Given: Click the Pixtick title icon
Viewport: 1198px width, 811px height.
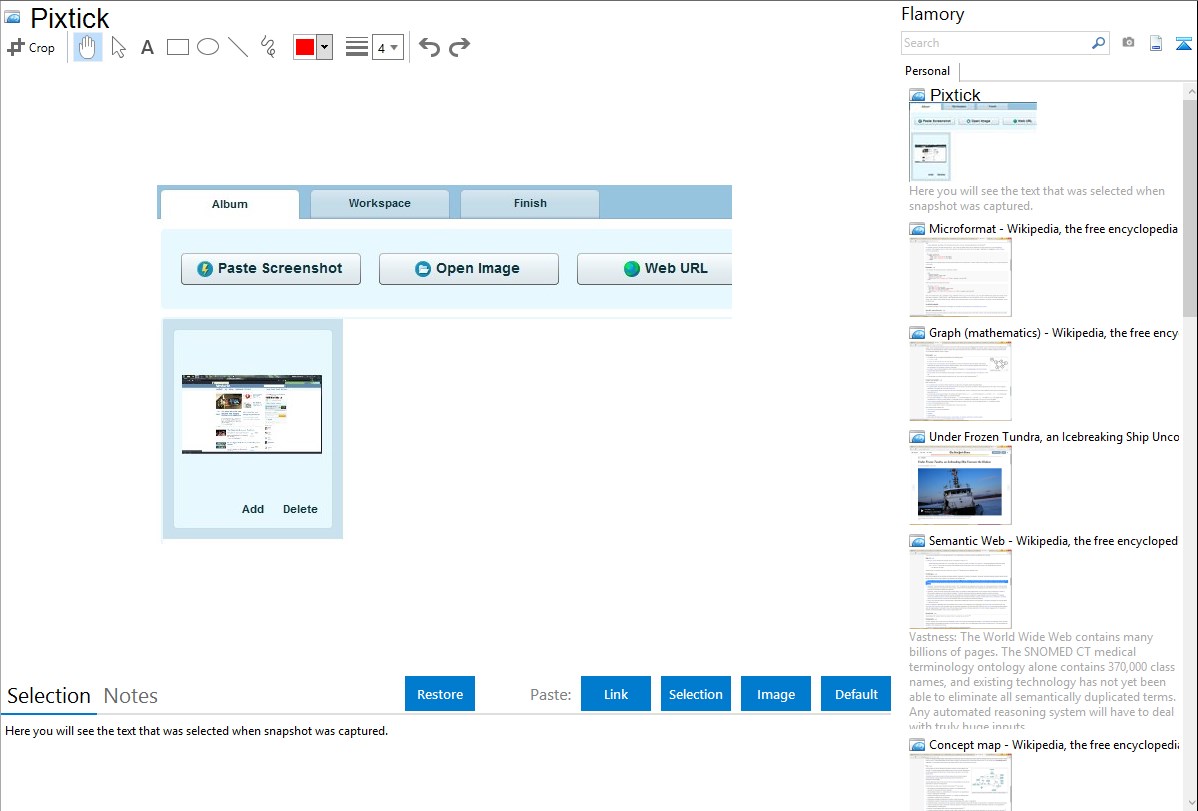Looking at the screenshot, I should pos(13,17).
